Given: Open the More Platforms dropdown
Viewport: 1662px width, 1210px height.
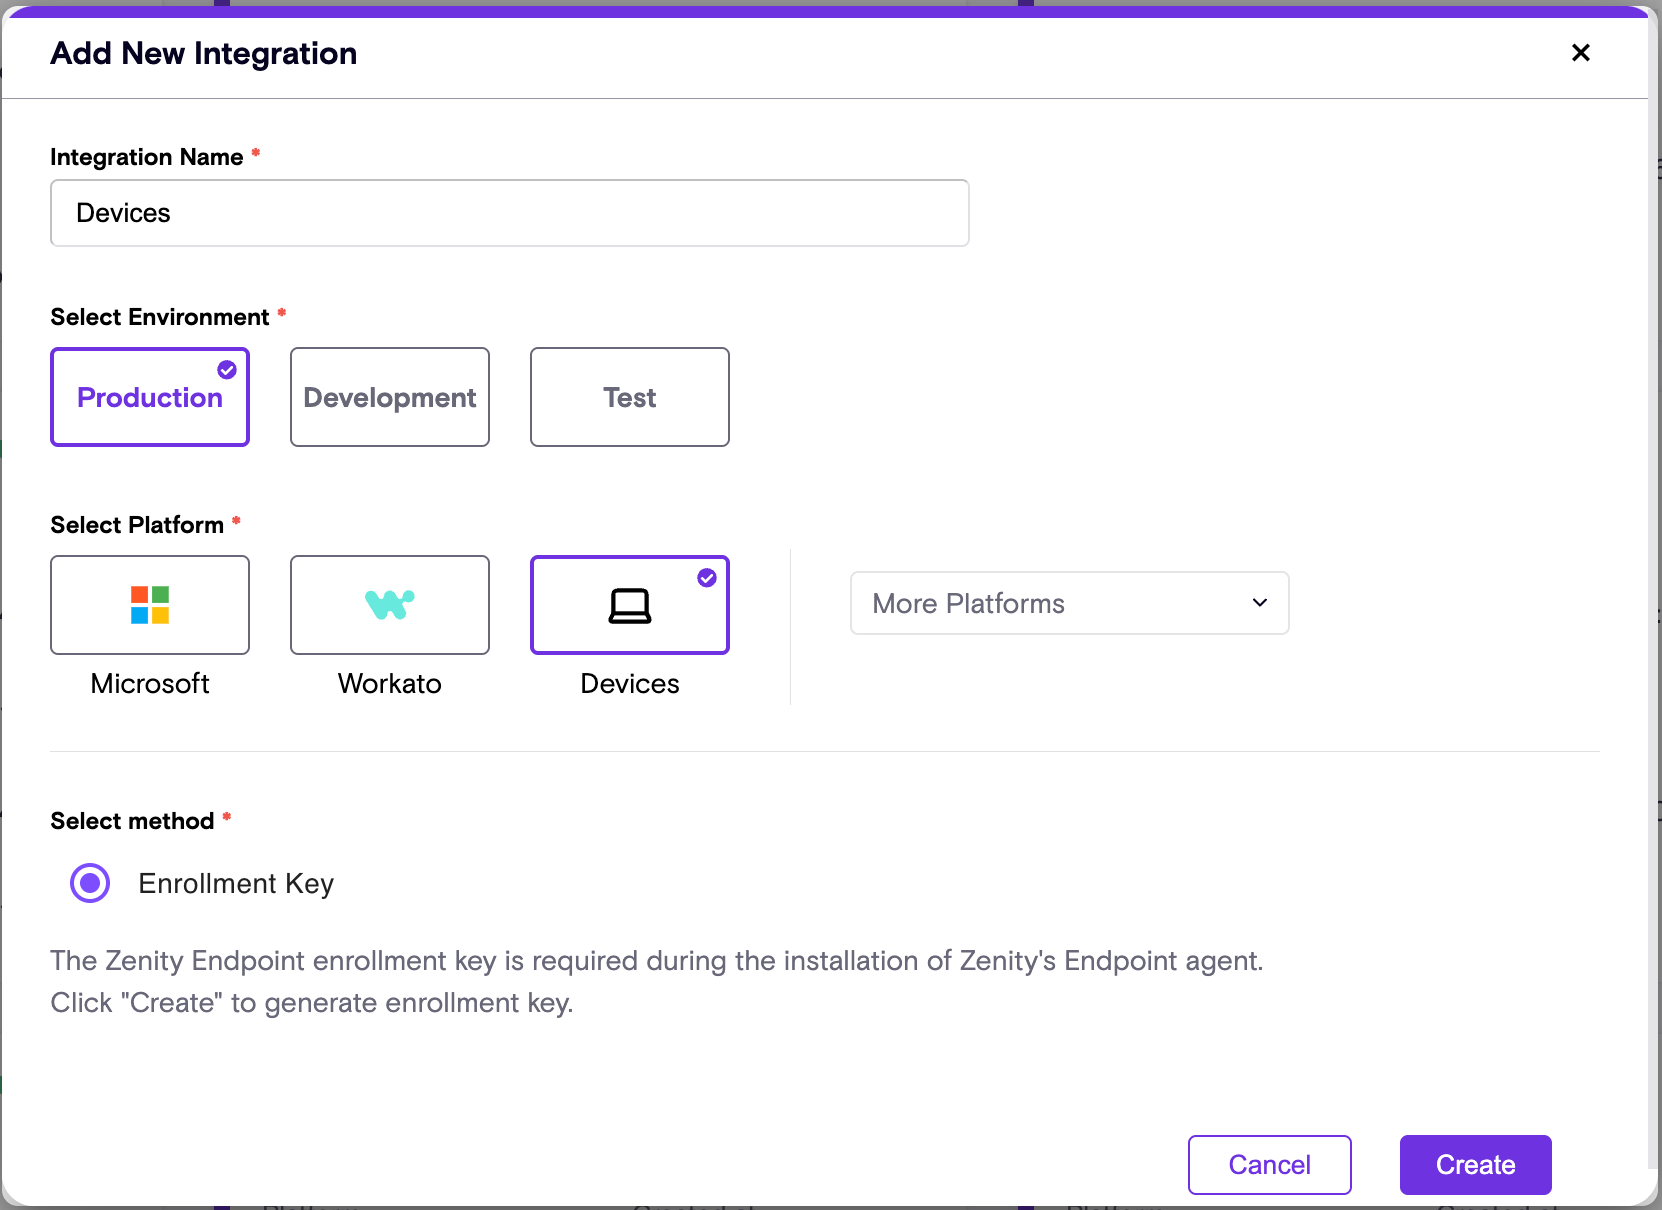Looking at the screenshot, I should pyautogui.click(x=1069, y=603).
